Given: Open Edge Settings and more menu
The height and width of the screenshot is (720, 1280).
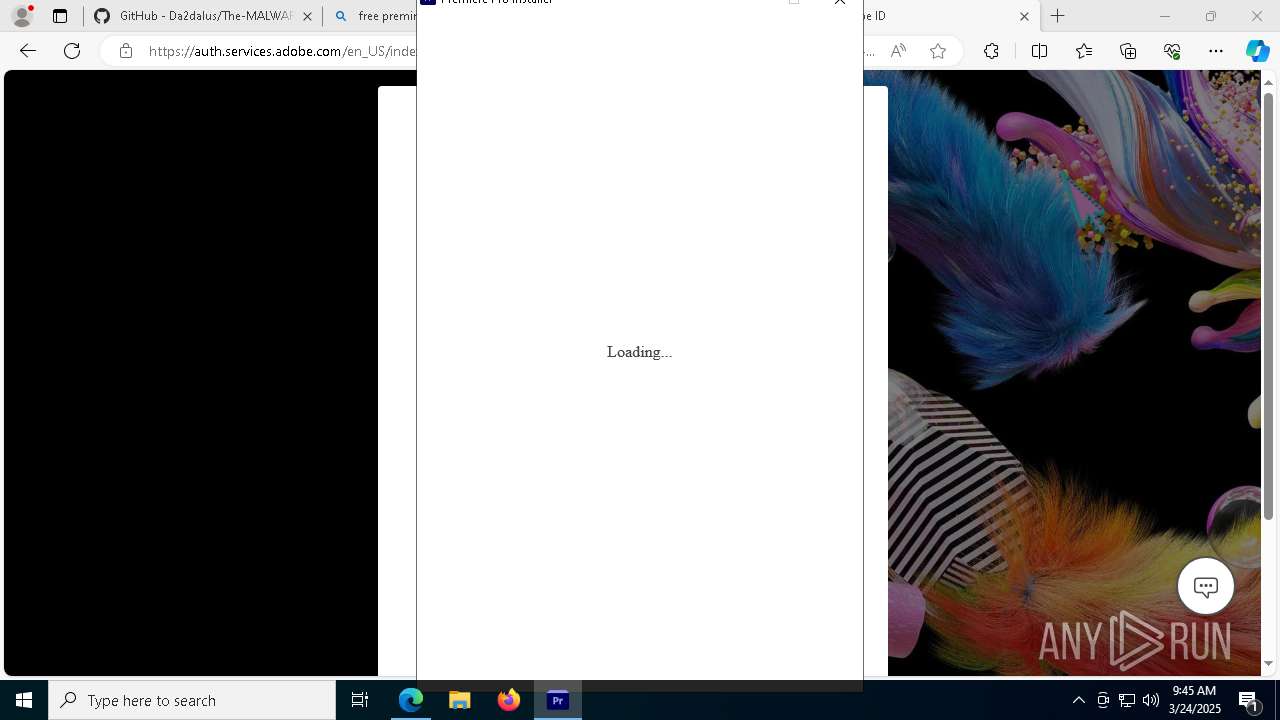Looking at the screenshot, I should [x=1216, y=51].
